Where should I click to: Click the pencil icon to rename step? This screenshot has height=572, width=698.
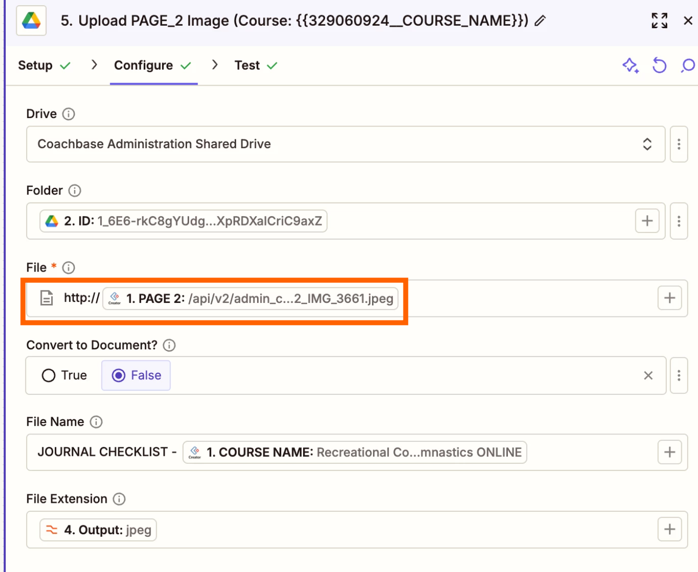[x=541, y=20]
